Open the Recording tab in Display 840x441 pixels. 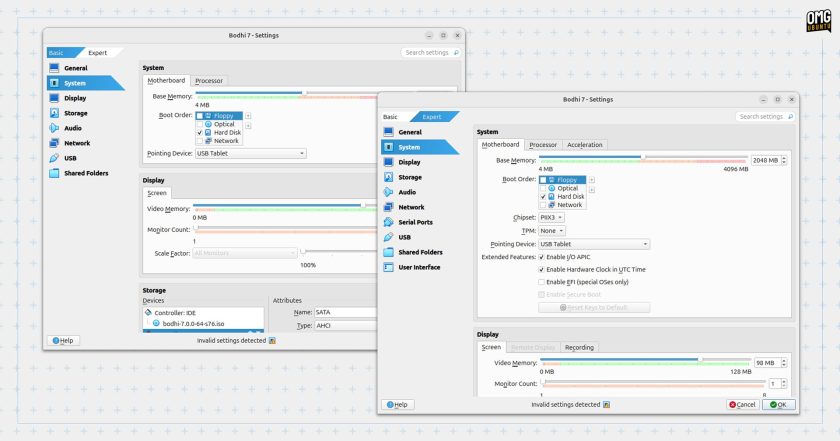(x=579, y=347)
